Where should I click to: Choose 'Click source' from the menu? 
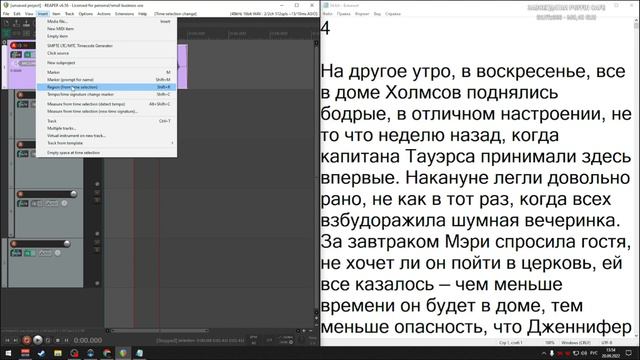click(x=107, y=53)
